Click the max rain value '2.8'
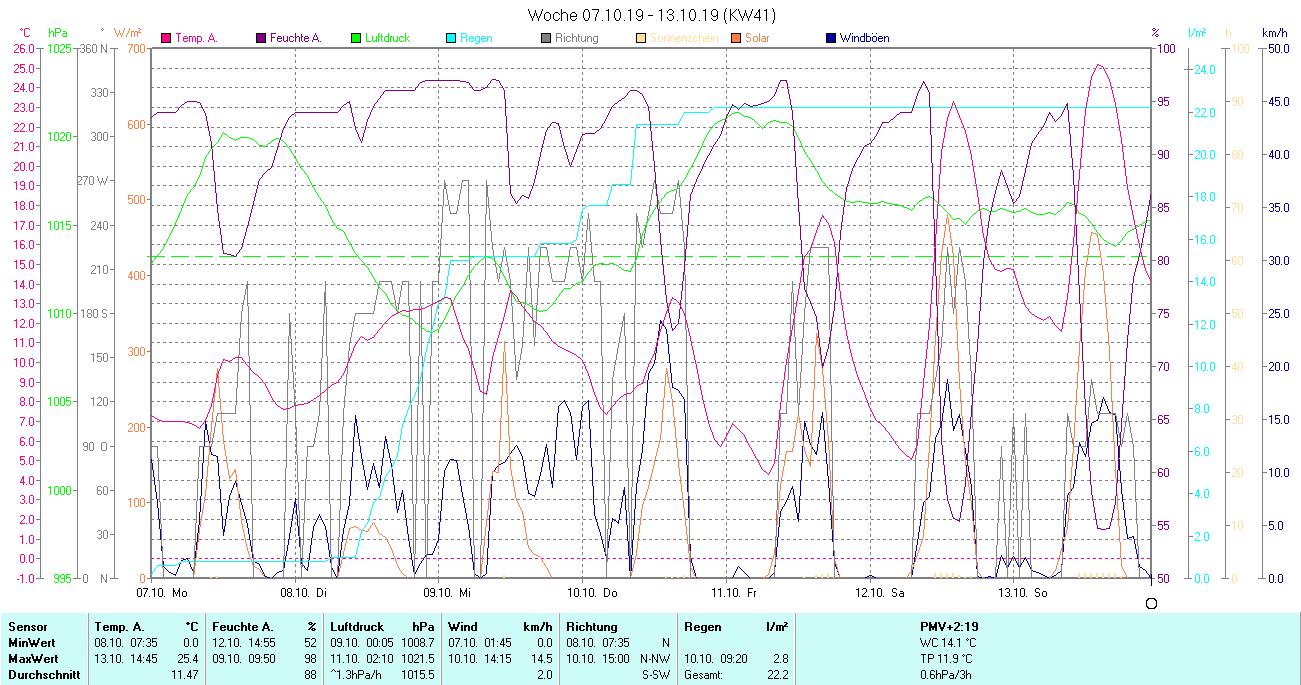The height and width of the screenshot is (685, 1301). click(780, 659)
